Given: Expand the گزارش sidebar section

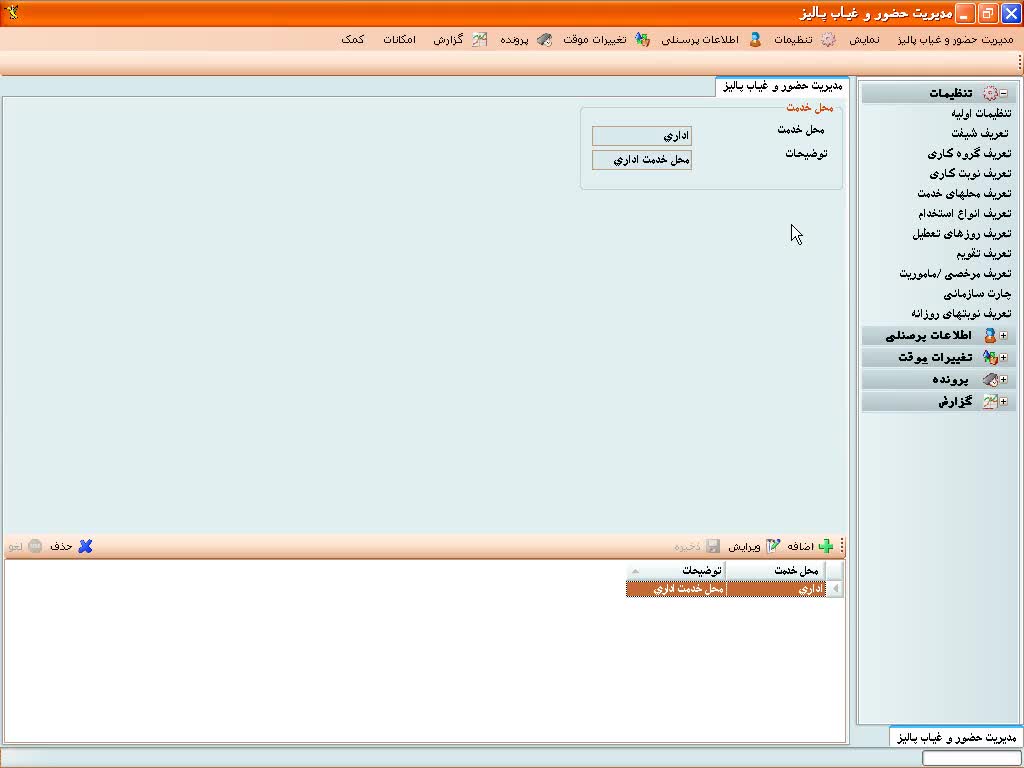Looking at the screenshot, I should coord(1004,402).
